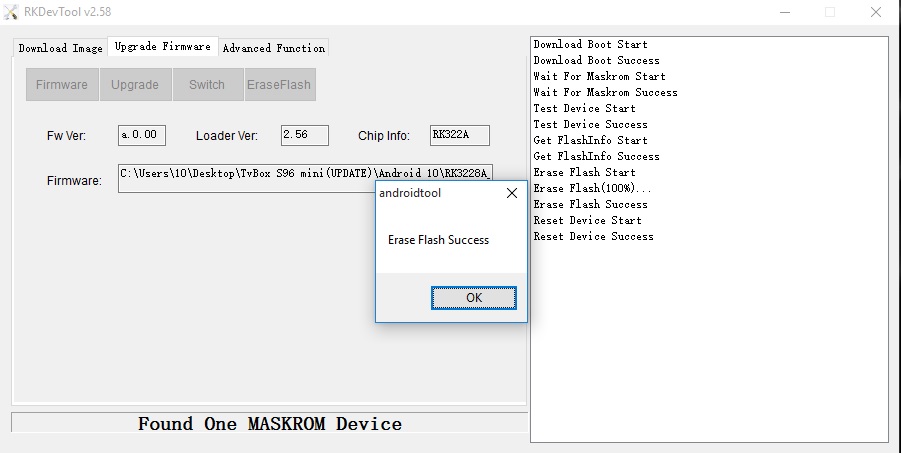The height and width of the screenshot is (453, 901).
Task: Switch to the Download Image tab
Action: 60,48
